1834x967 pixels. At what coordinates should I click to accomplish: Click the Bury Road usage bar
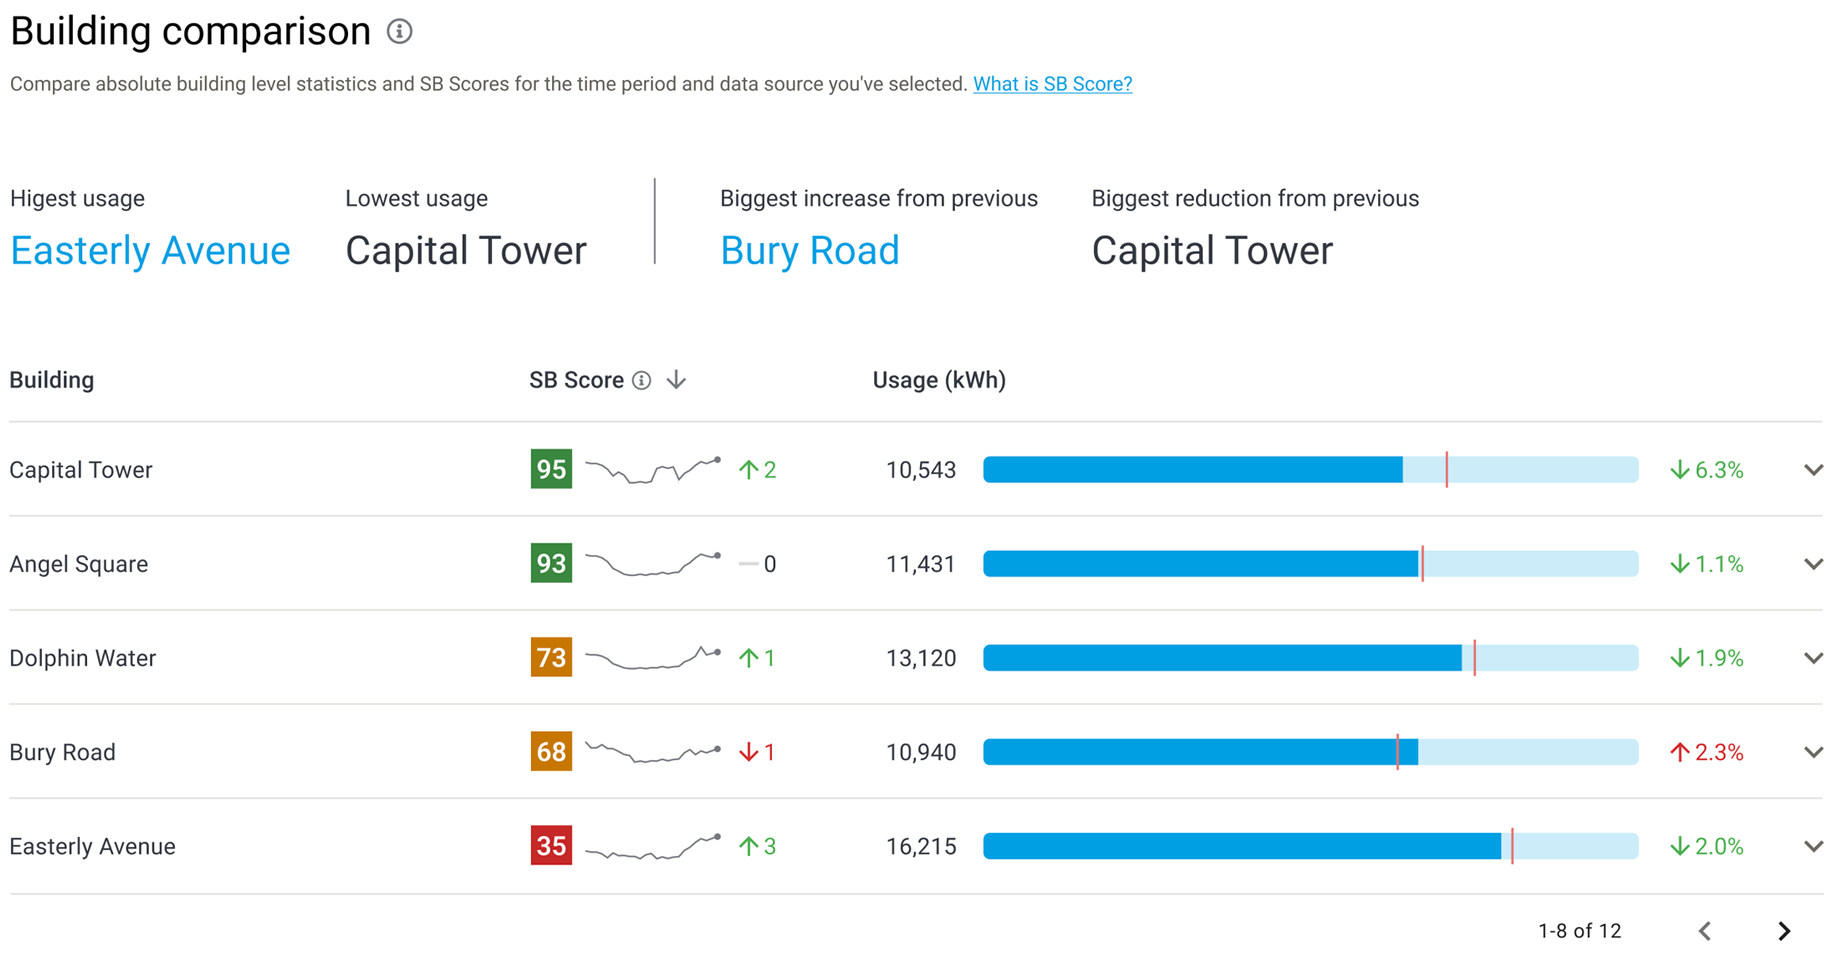click(x=1311, y=752)
